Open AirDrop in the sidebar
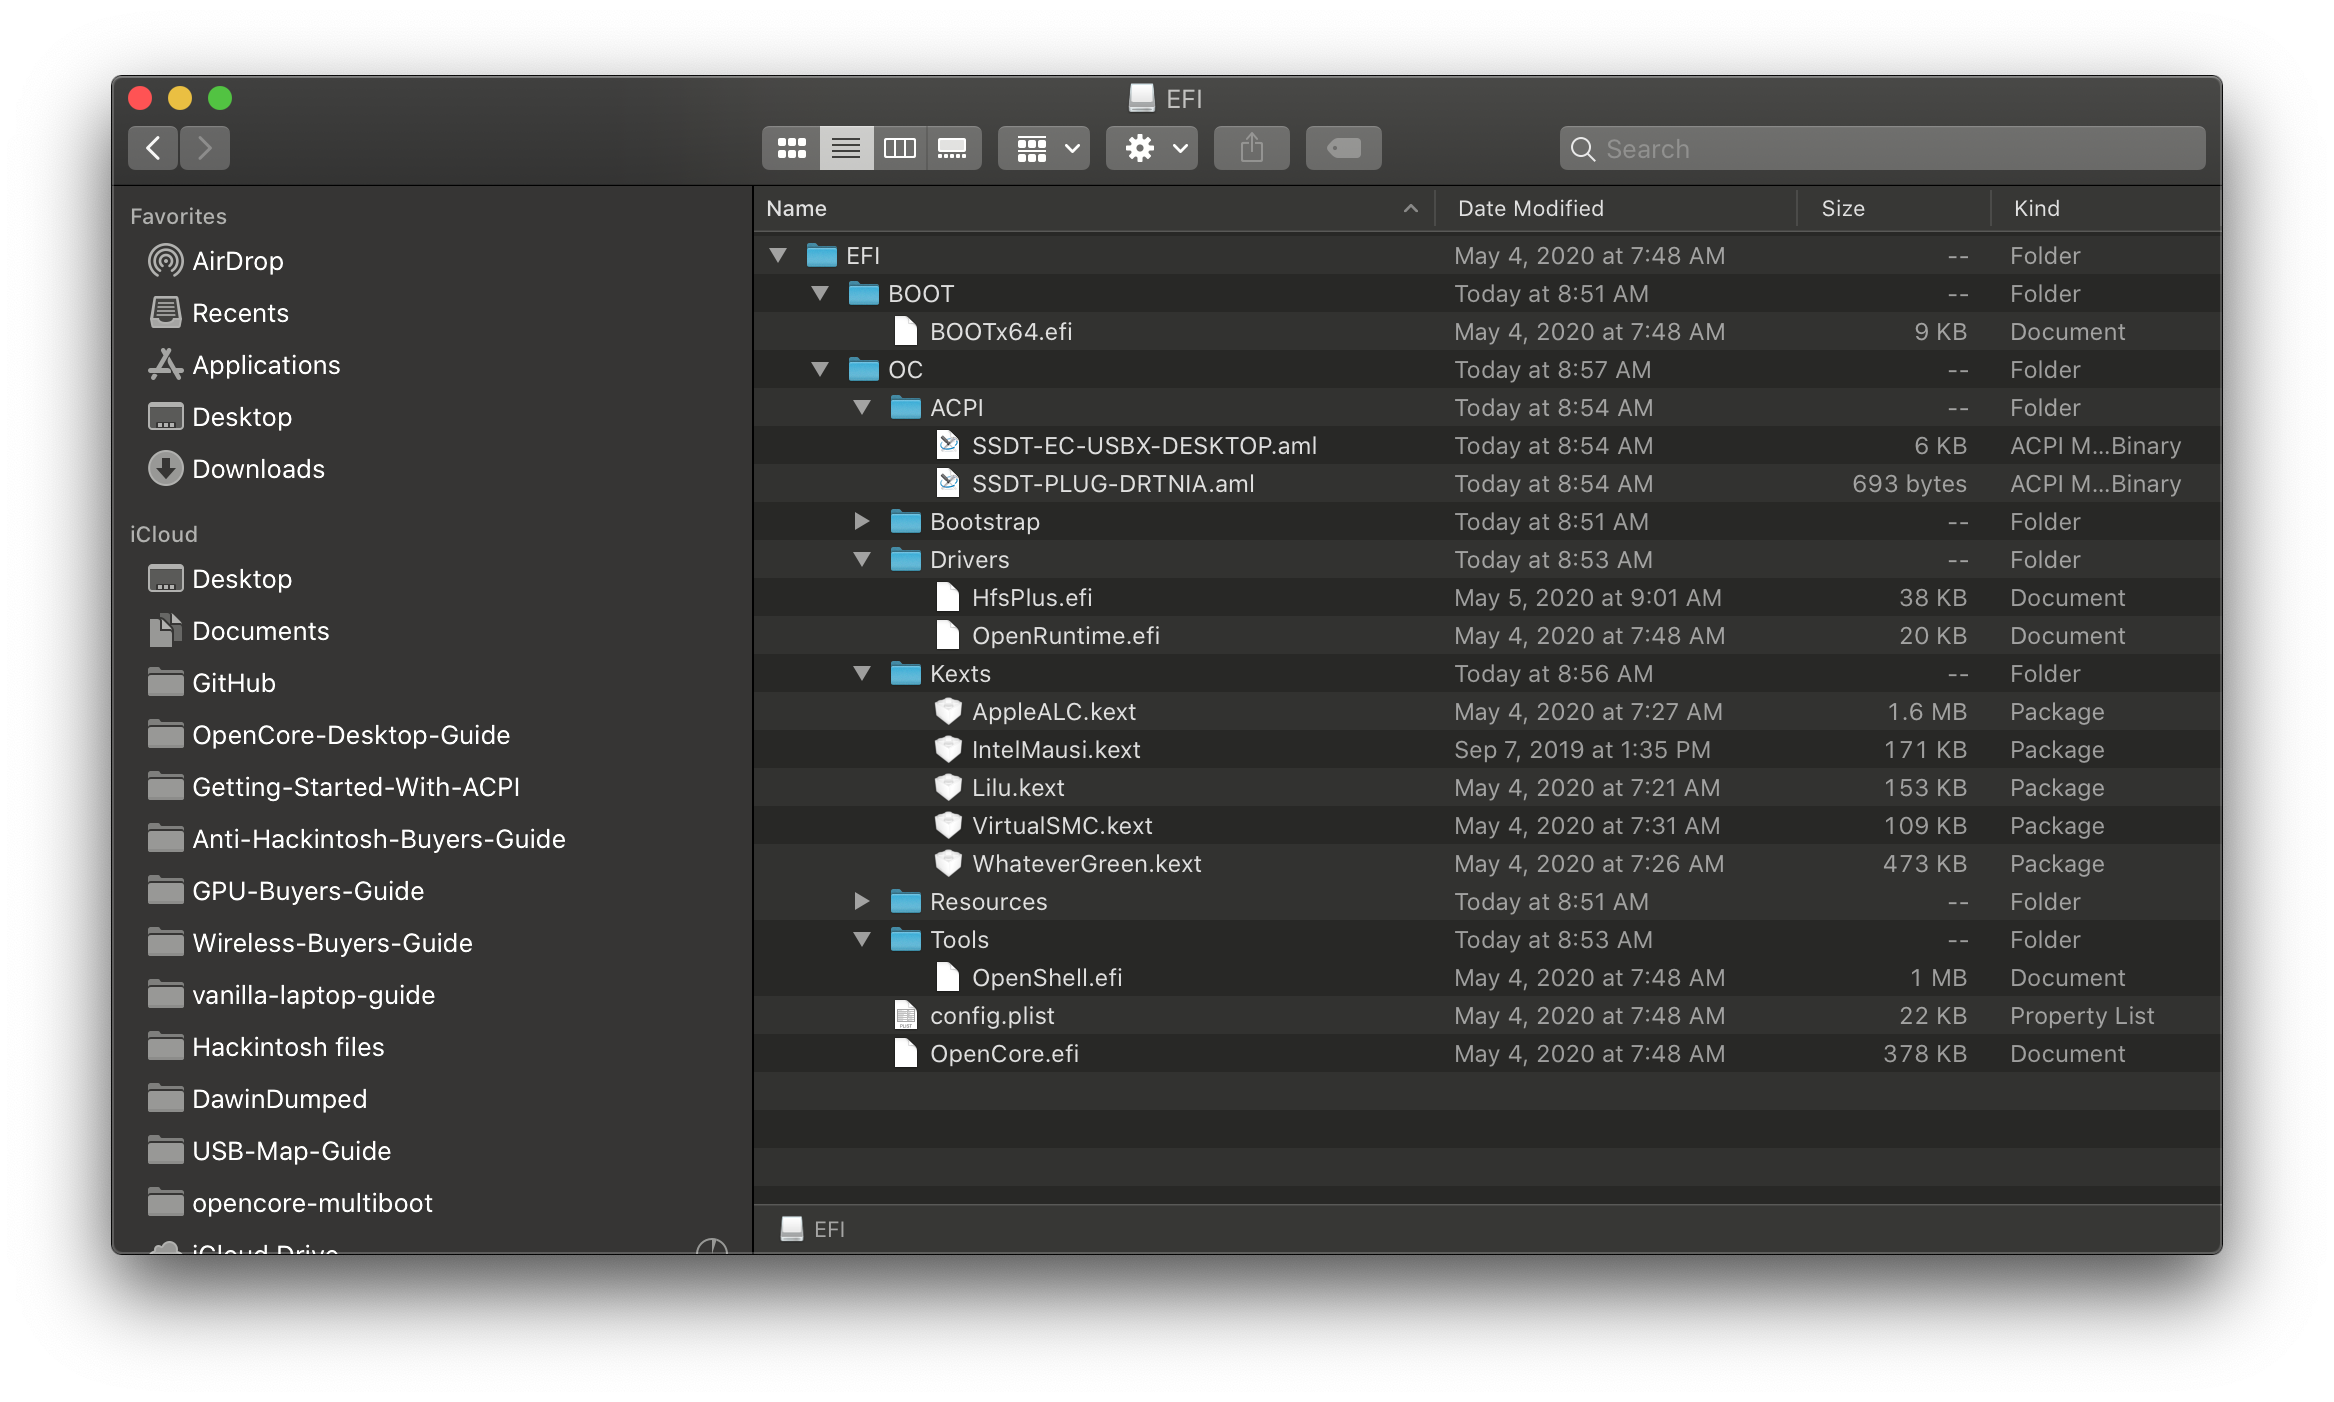Screen dimensions: 2334x1402 point(237,261)
